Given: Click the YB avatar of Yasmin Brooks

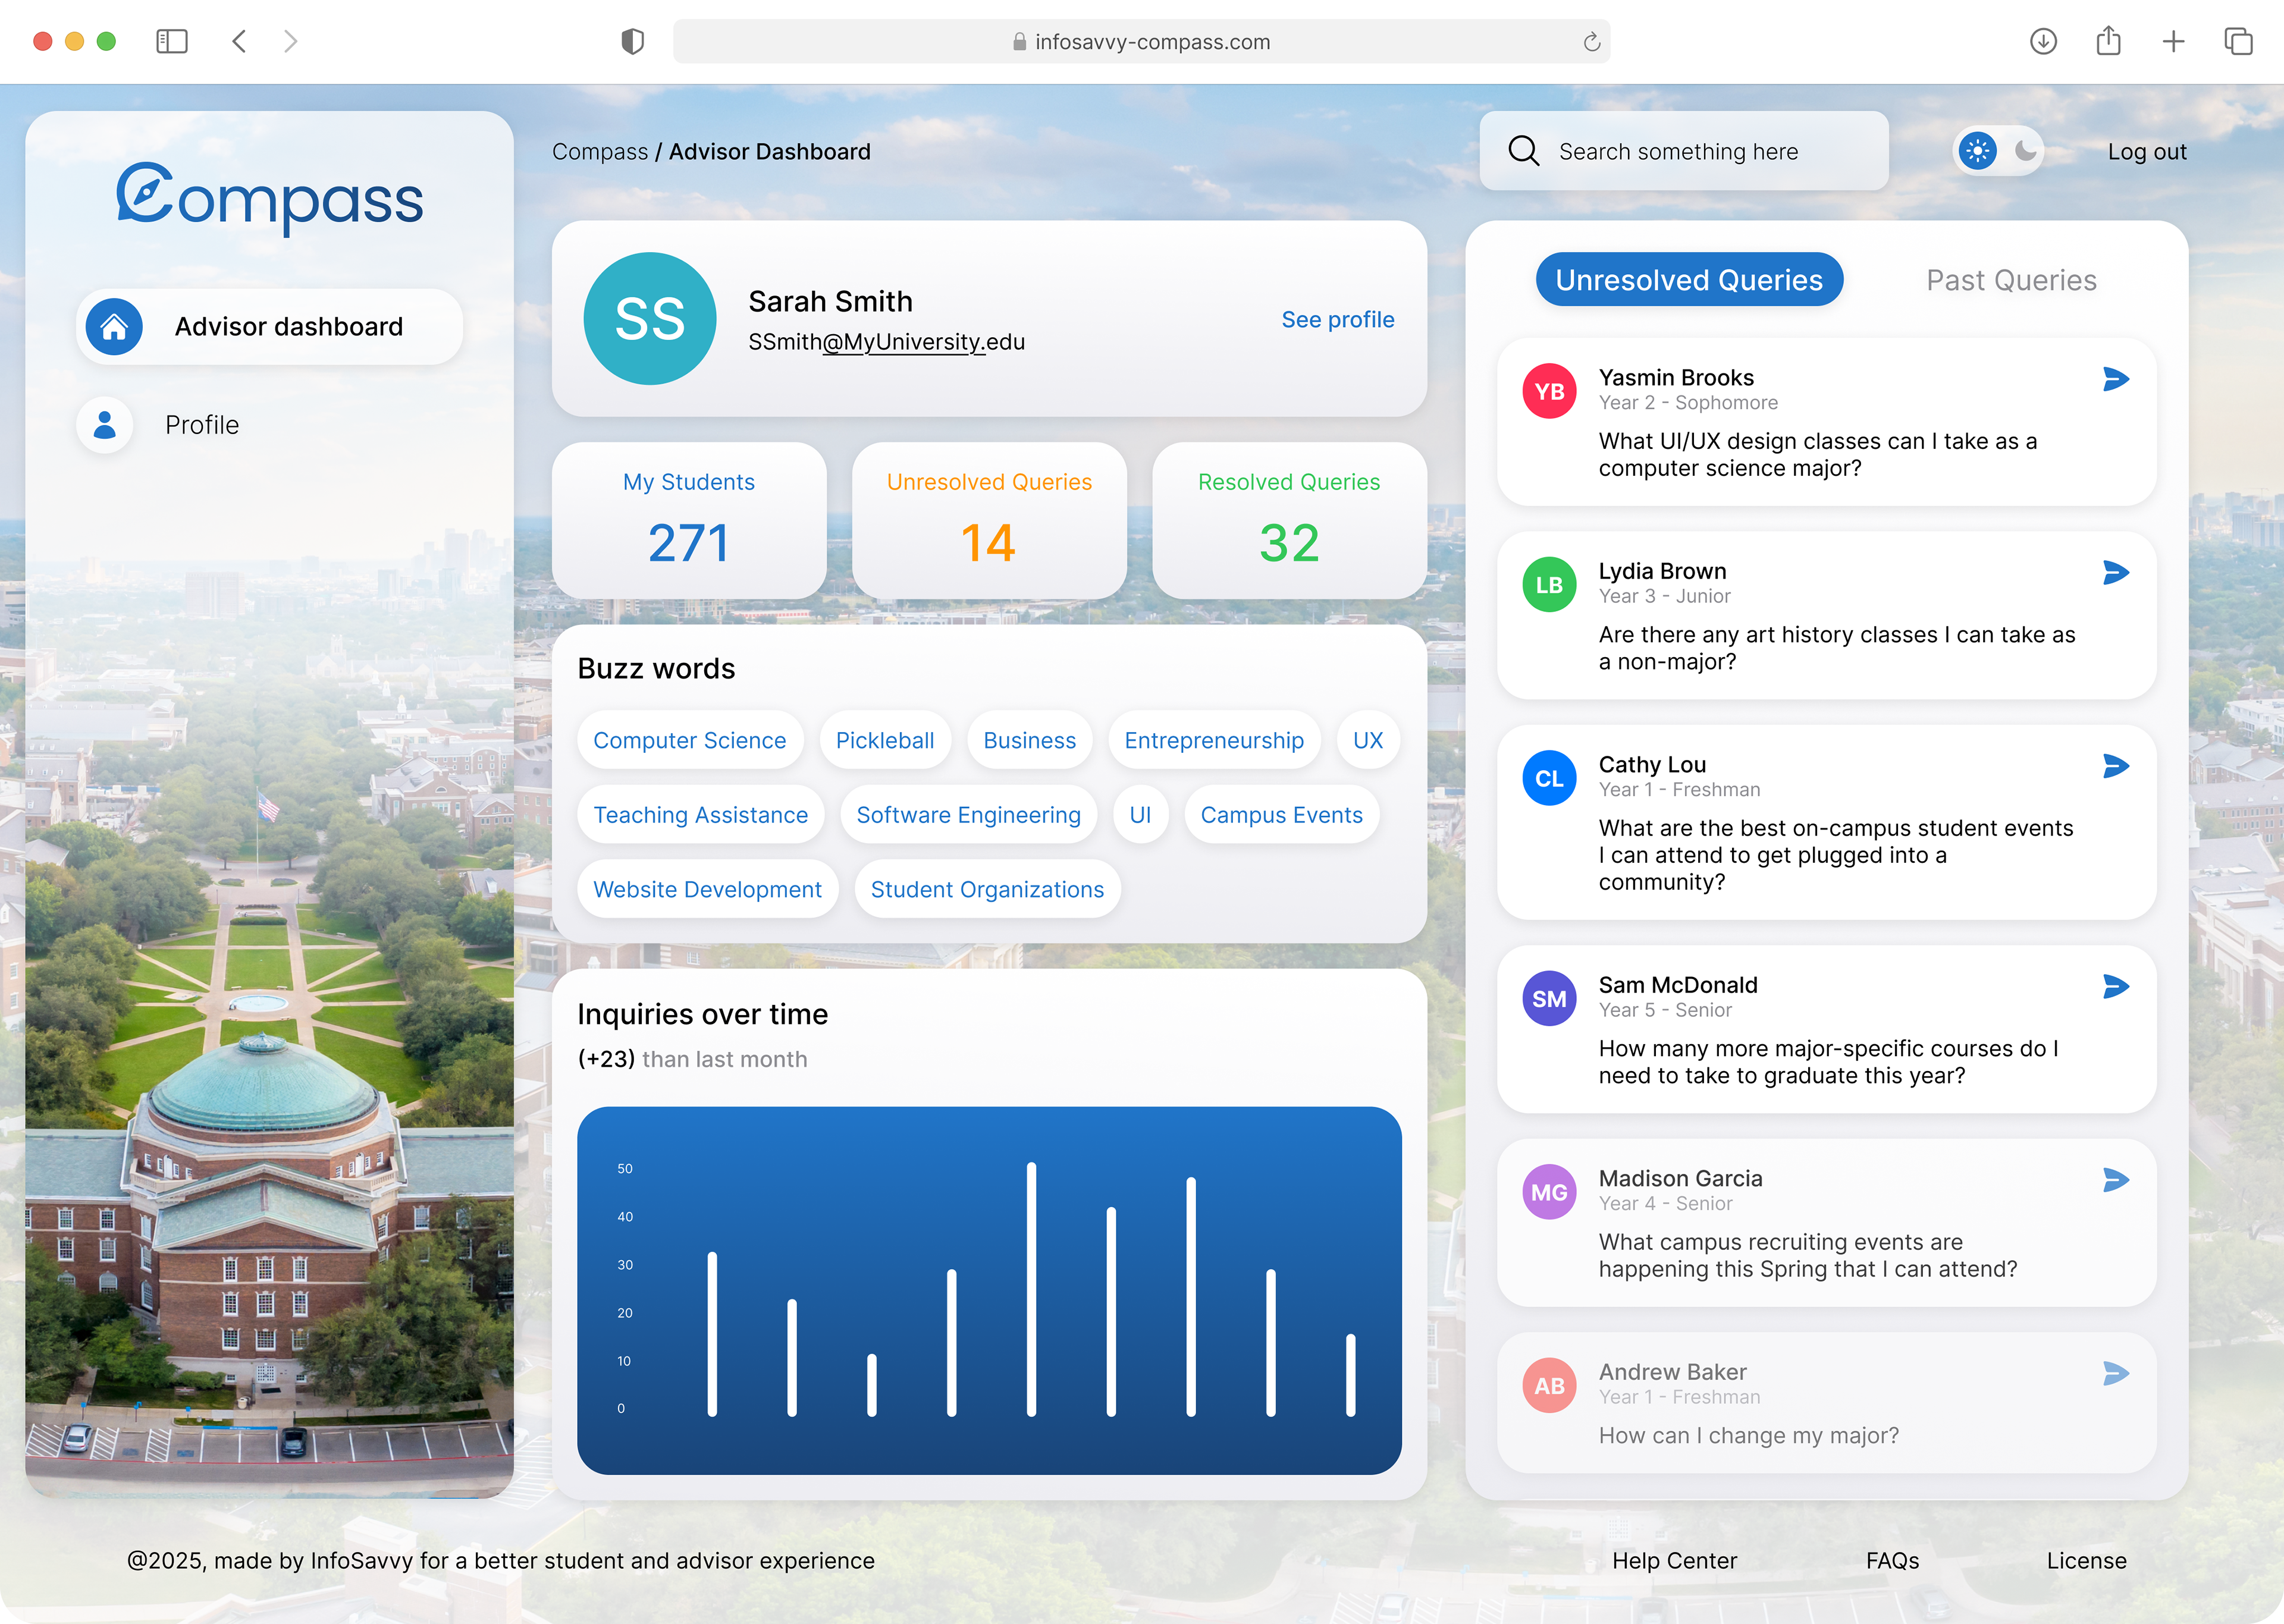Looking at the screenshot, I should (x=1549, y=391).
